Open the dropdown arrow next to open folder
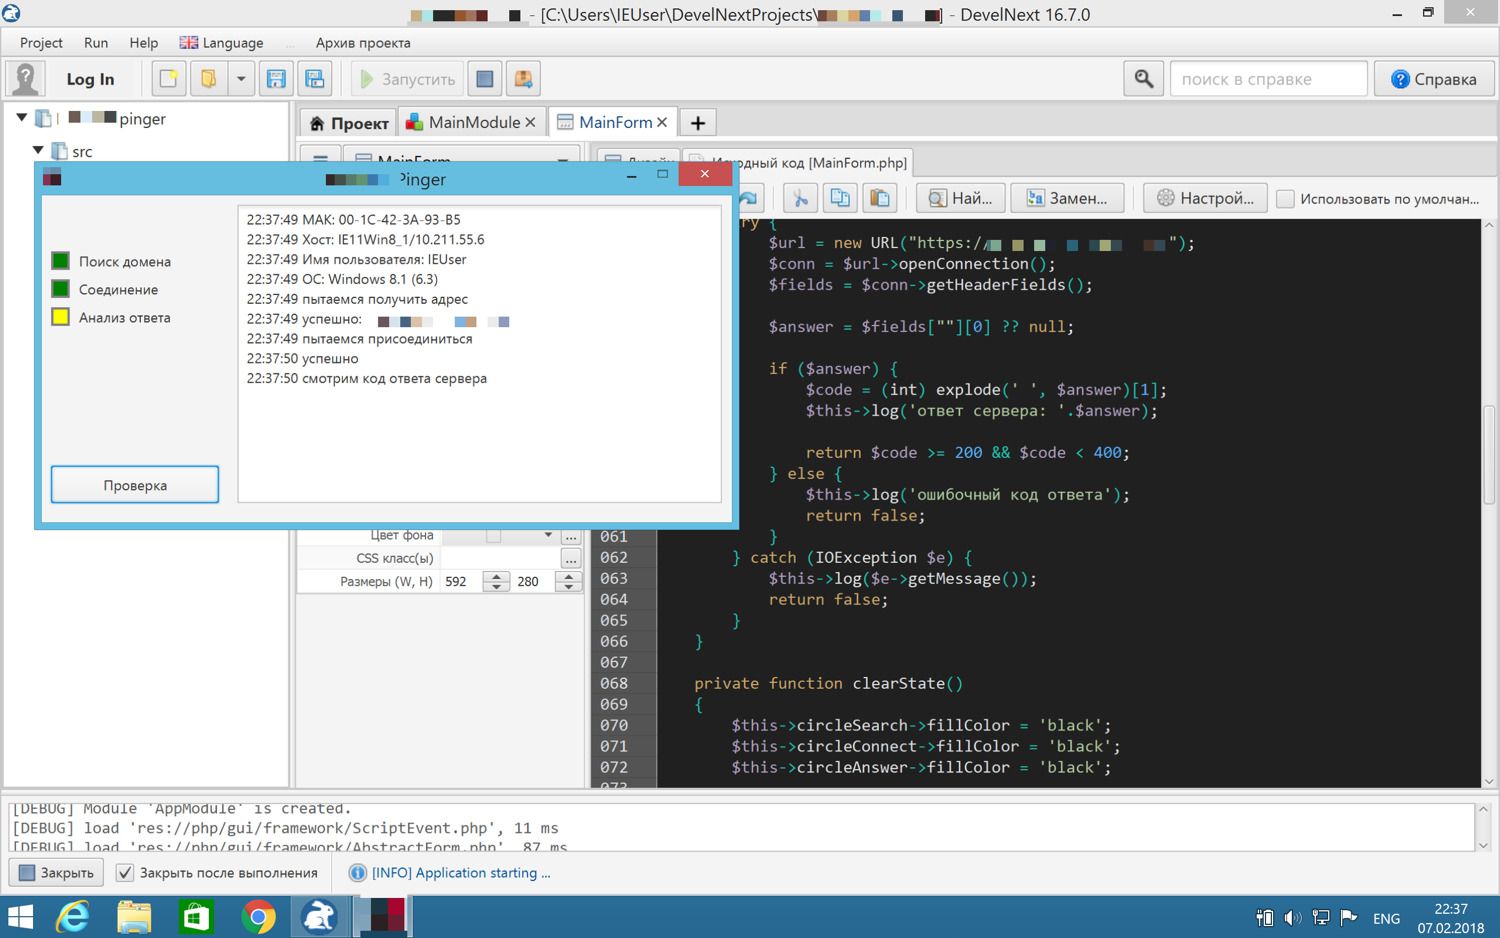 click(241, 79)
